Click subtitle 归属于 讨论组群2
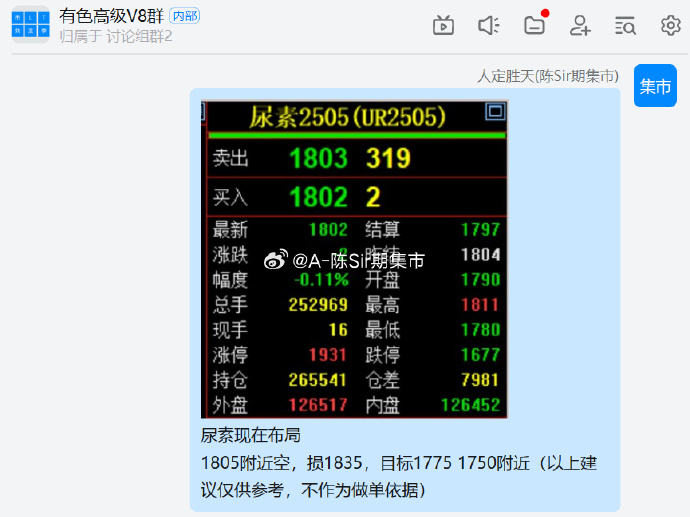690x517 pixels. coord(116,36)
